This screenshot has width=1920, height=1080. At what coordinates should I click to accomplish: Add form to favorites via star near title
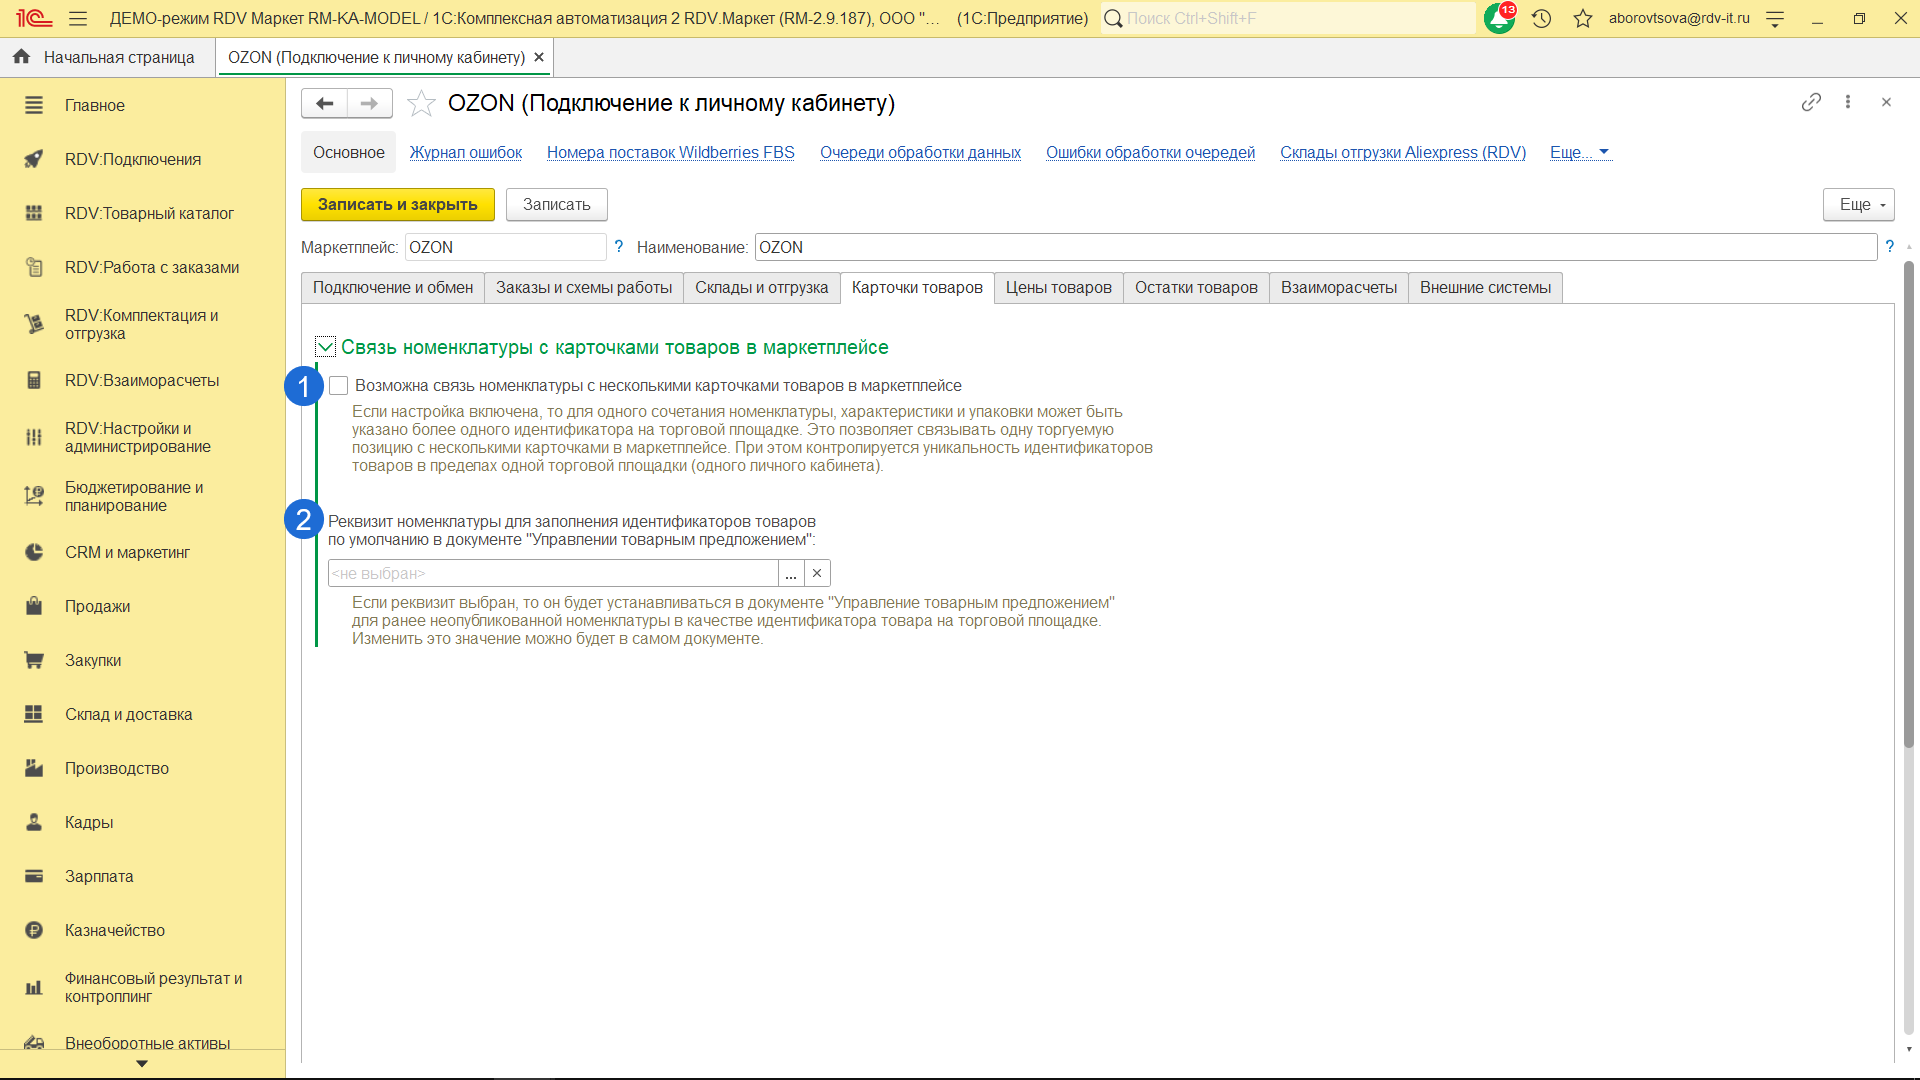(422, 103)
